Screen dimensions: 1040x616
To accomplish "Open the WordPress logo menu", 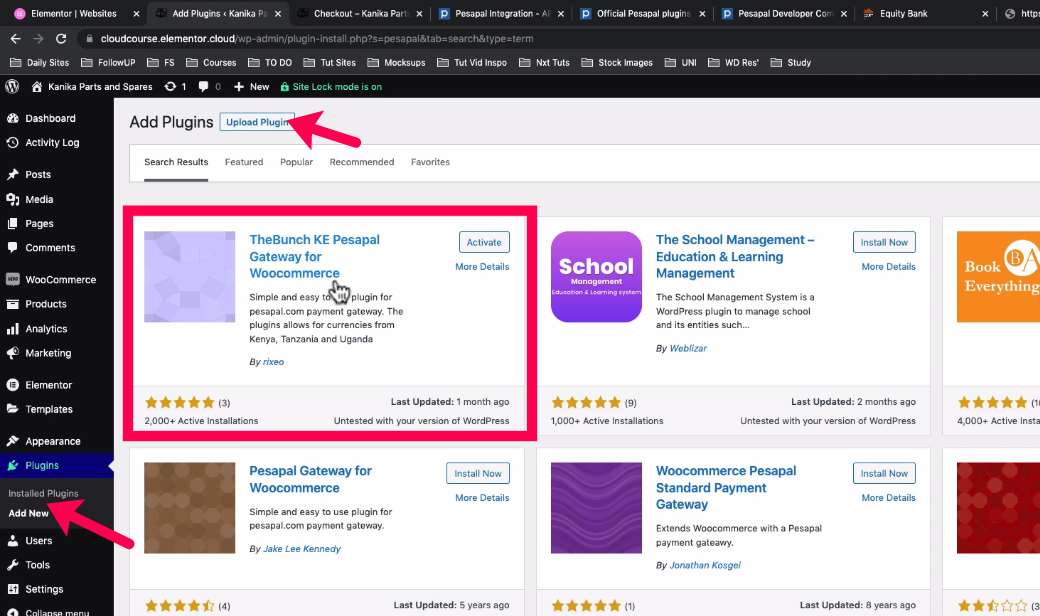I will [12, 86].
